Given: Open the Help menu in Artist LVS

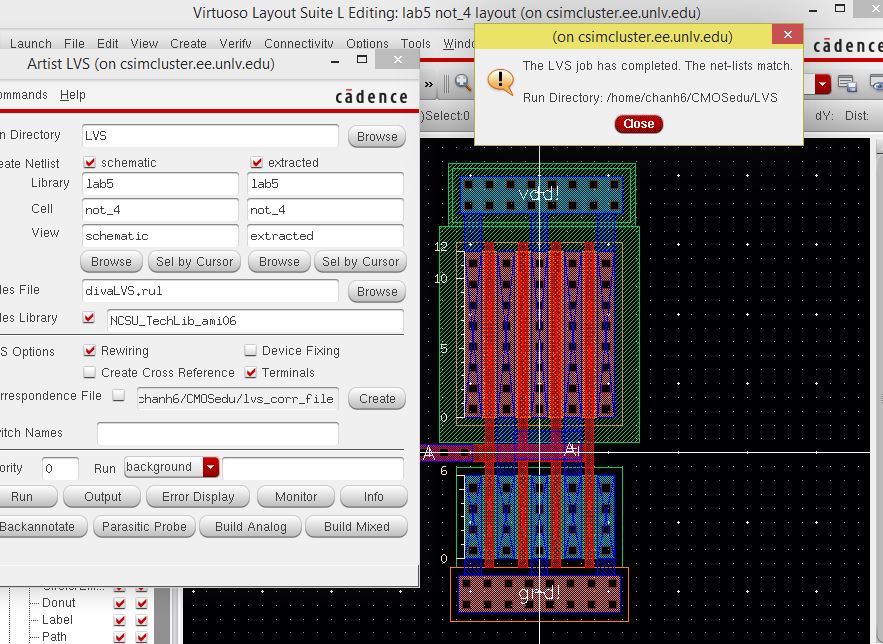Looking at the screenshot, I should click(73, 95).
